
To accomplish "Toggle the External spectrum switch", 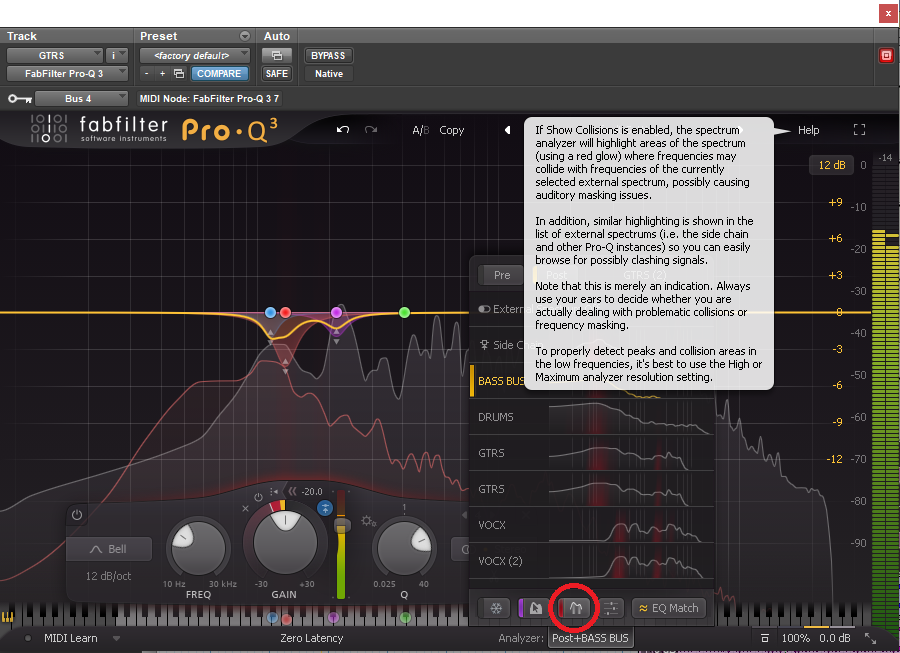I will 484,309.
